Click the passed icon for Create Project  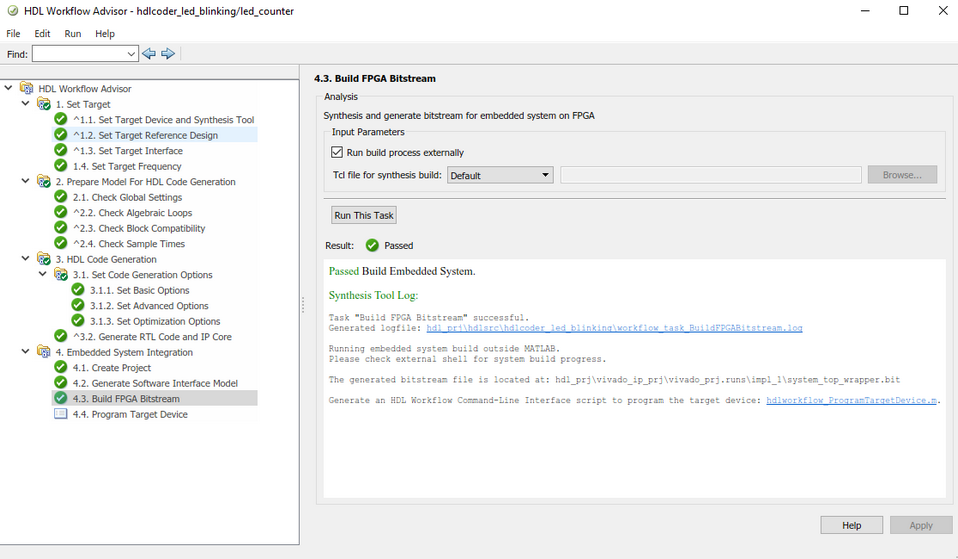[61, 368]
